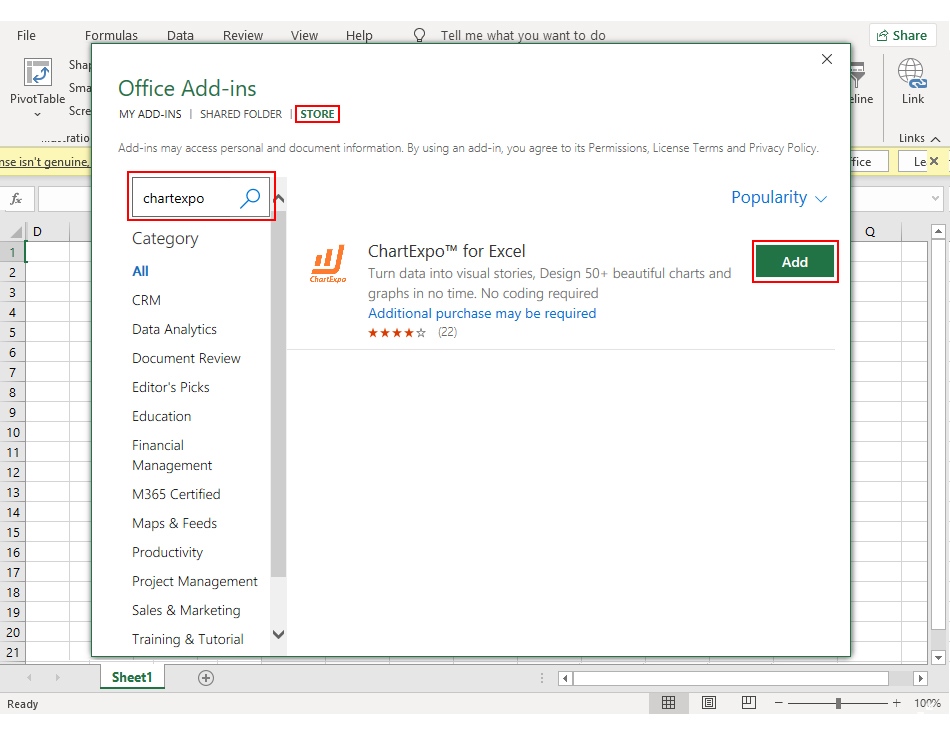The height and width of the screenshot is (735, 950).
Task: Select the Sales & Marketing category
Action: click(x=186, y=610)
